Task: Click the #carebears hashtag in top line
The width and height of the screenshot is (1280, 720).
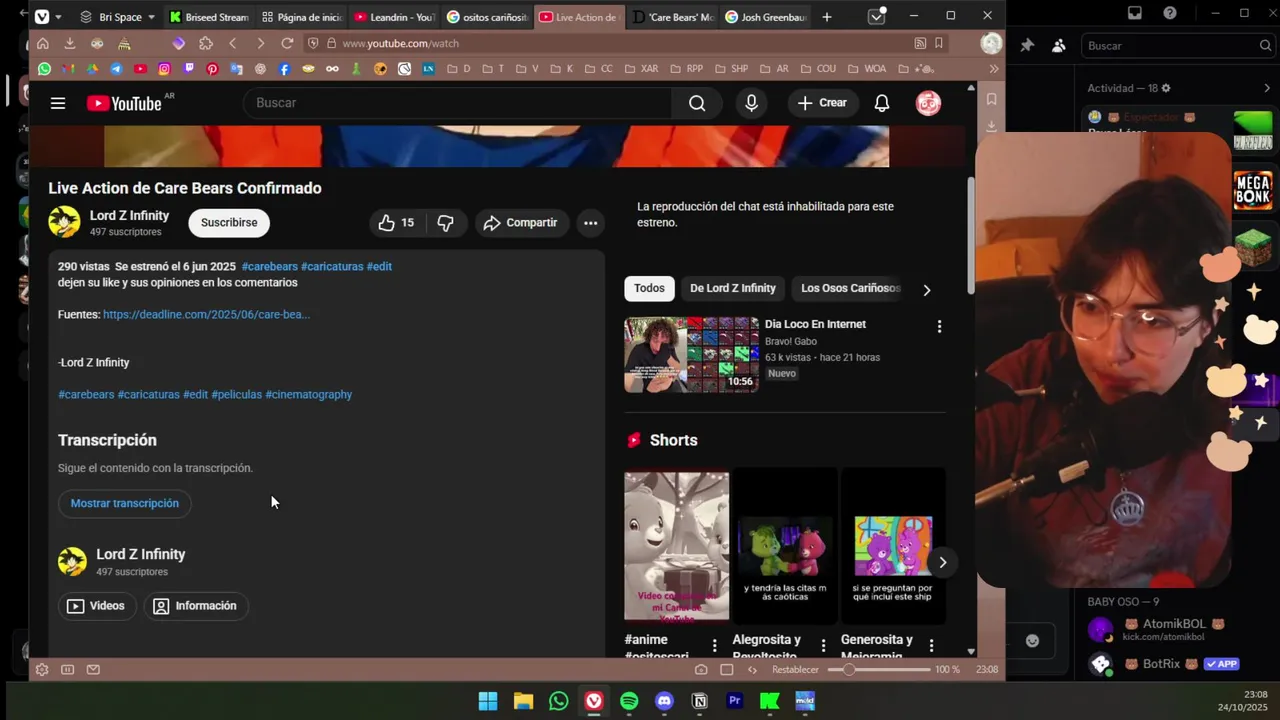Action: (270, 266)
